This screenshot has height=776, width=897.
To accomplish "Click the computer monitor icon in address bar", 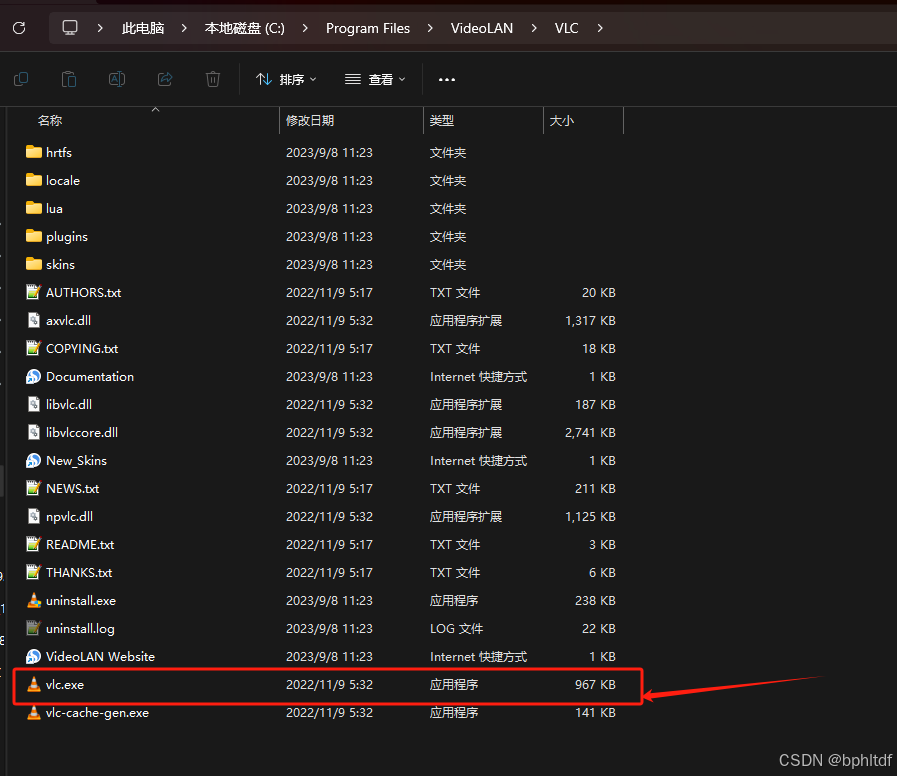I will point(70,28).
